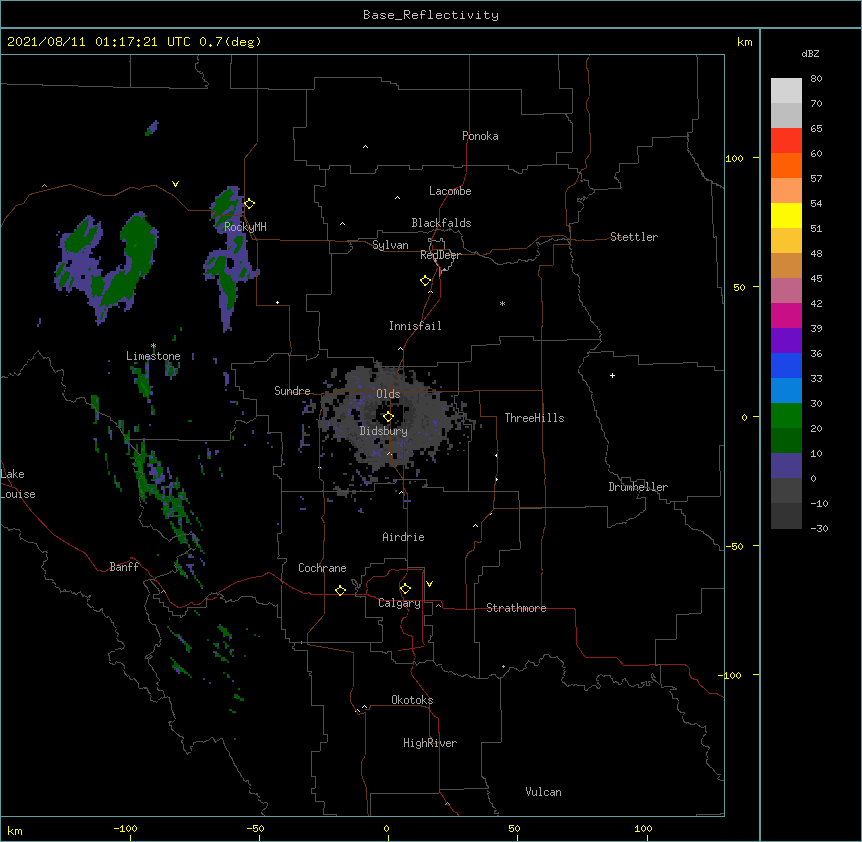Click the Airdrie city label

pos(404,537)
